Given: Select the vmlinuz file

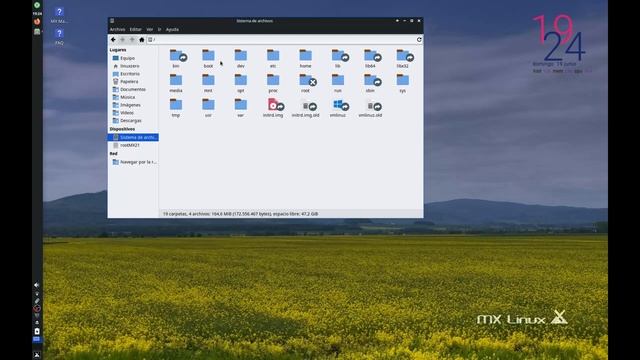Looking at the screenshot, I should coord(339,108).
